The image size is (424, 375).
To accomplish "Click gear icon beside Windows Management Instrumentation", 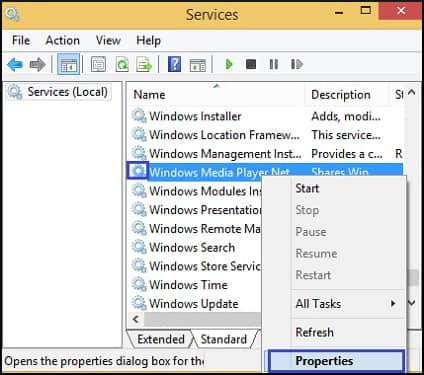I will 139,153.
